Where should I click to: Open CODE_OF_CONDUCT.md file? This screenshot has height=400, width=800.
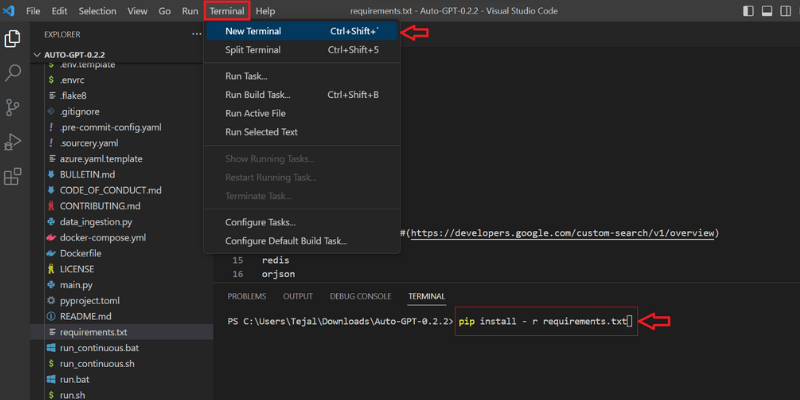pyautogui.click(x=111, y=190)
